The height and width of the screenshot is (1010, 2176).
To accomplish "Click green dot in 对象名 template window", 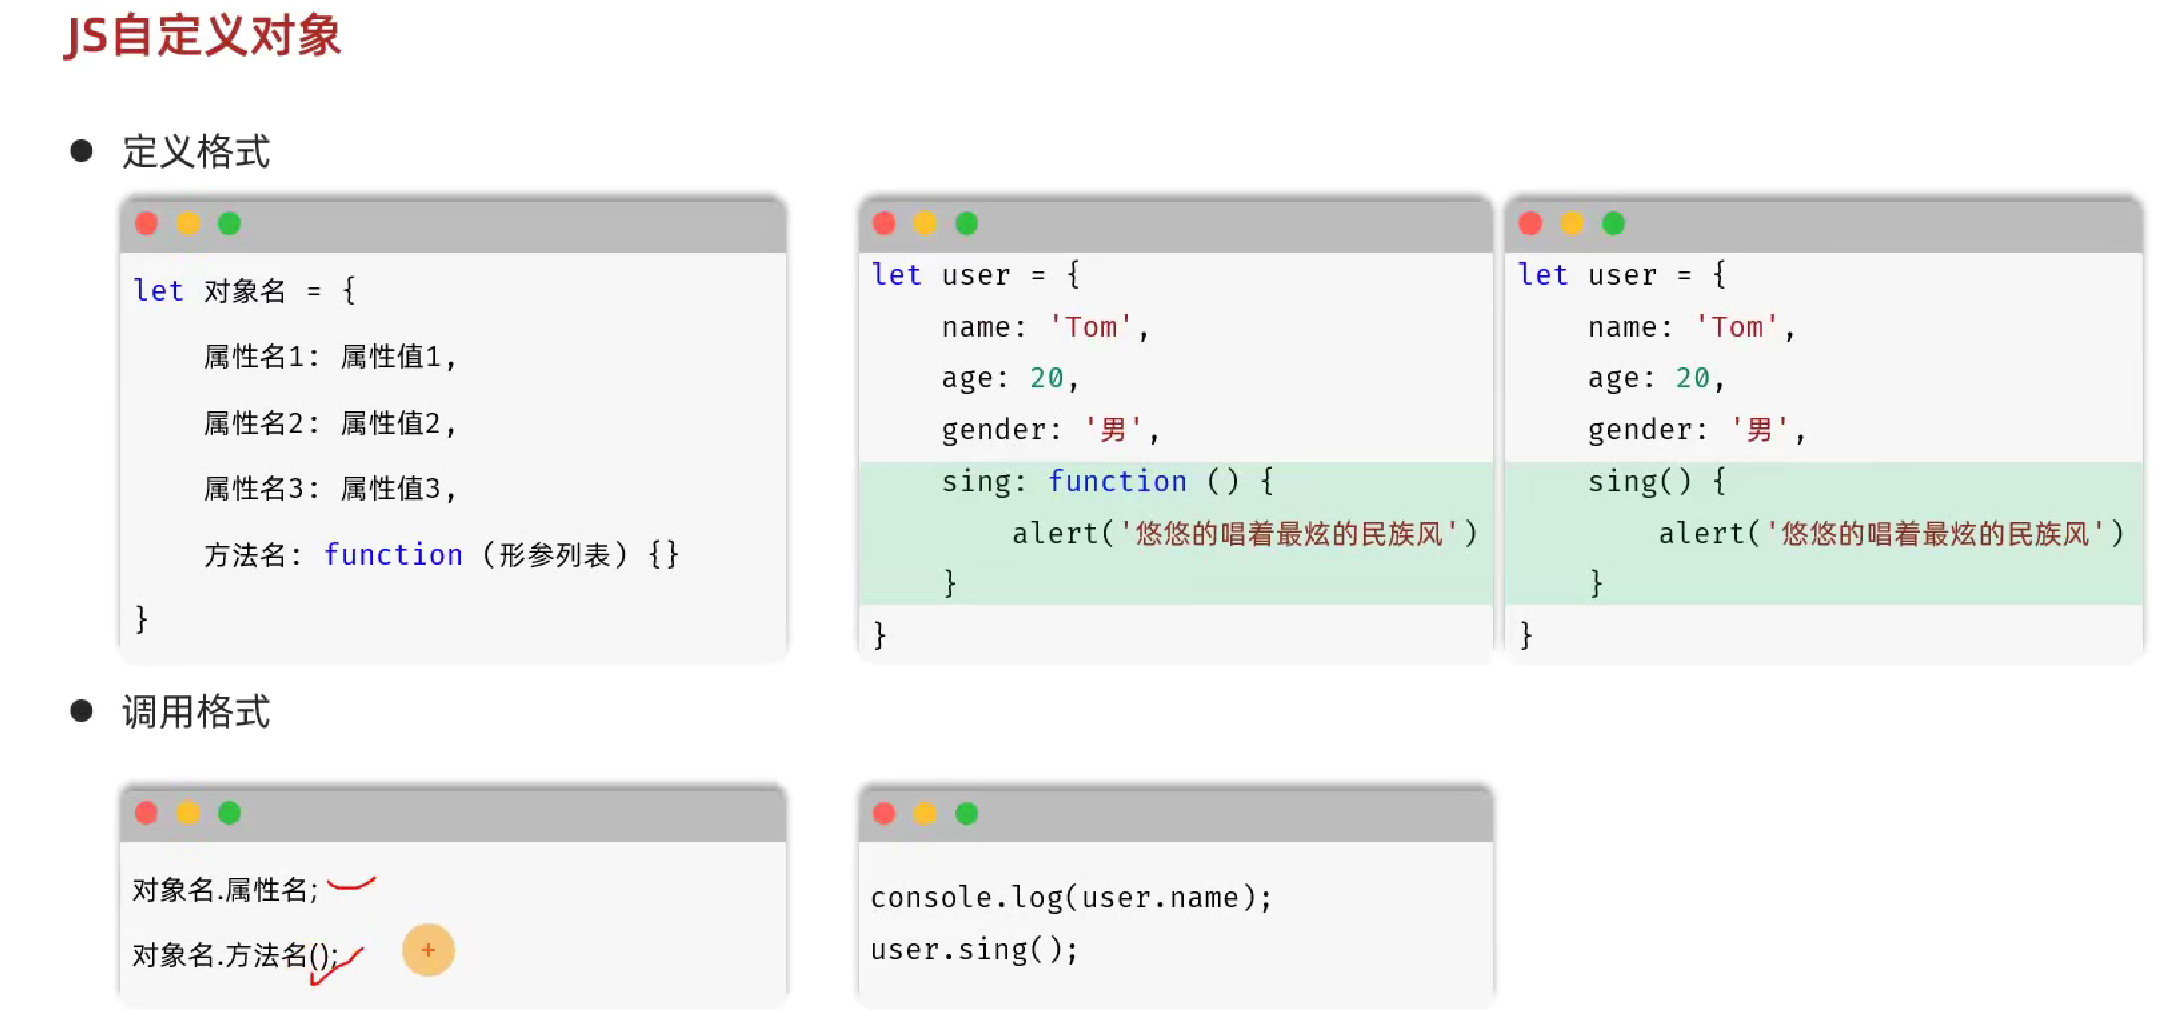I will (x=229, y=223).
